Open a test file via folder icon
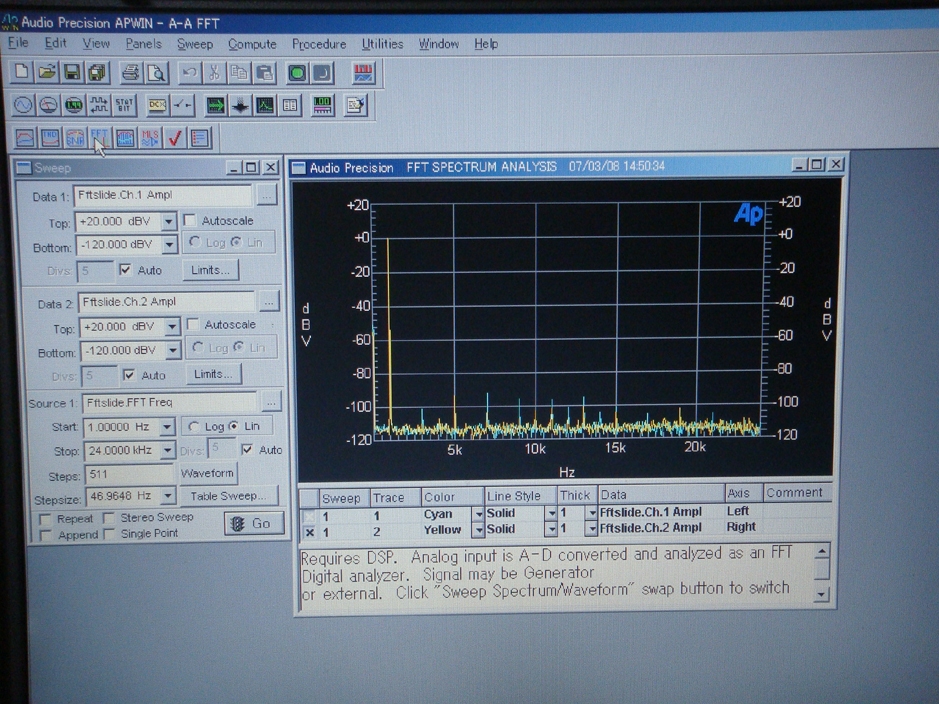 (x=47, y=72)
